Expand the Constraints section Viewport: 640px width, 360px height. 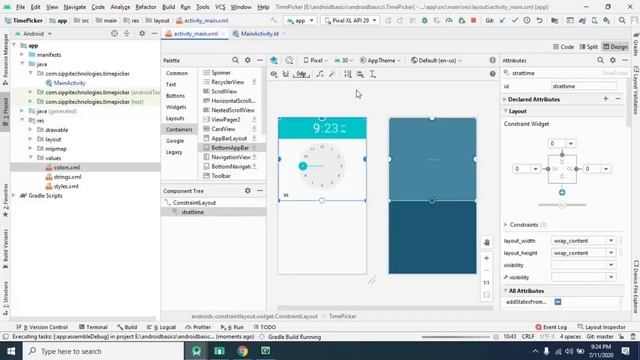(505, 224)
